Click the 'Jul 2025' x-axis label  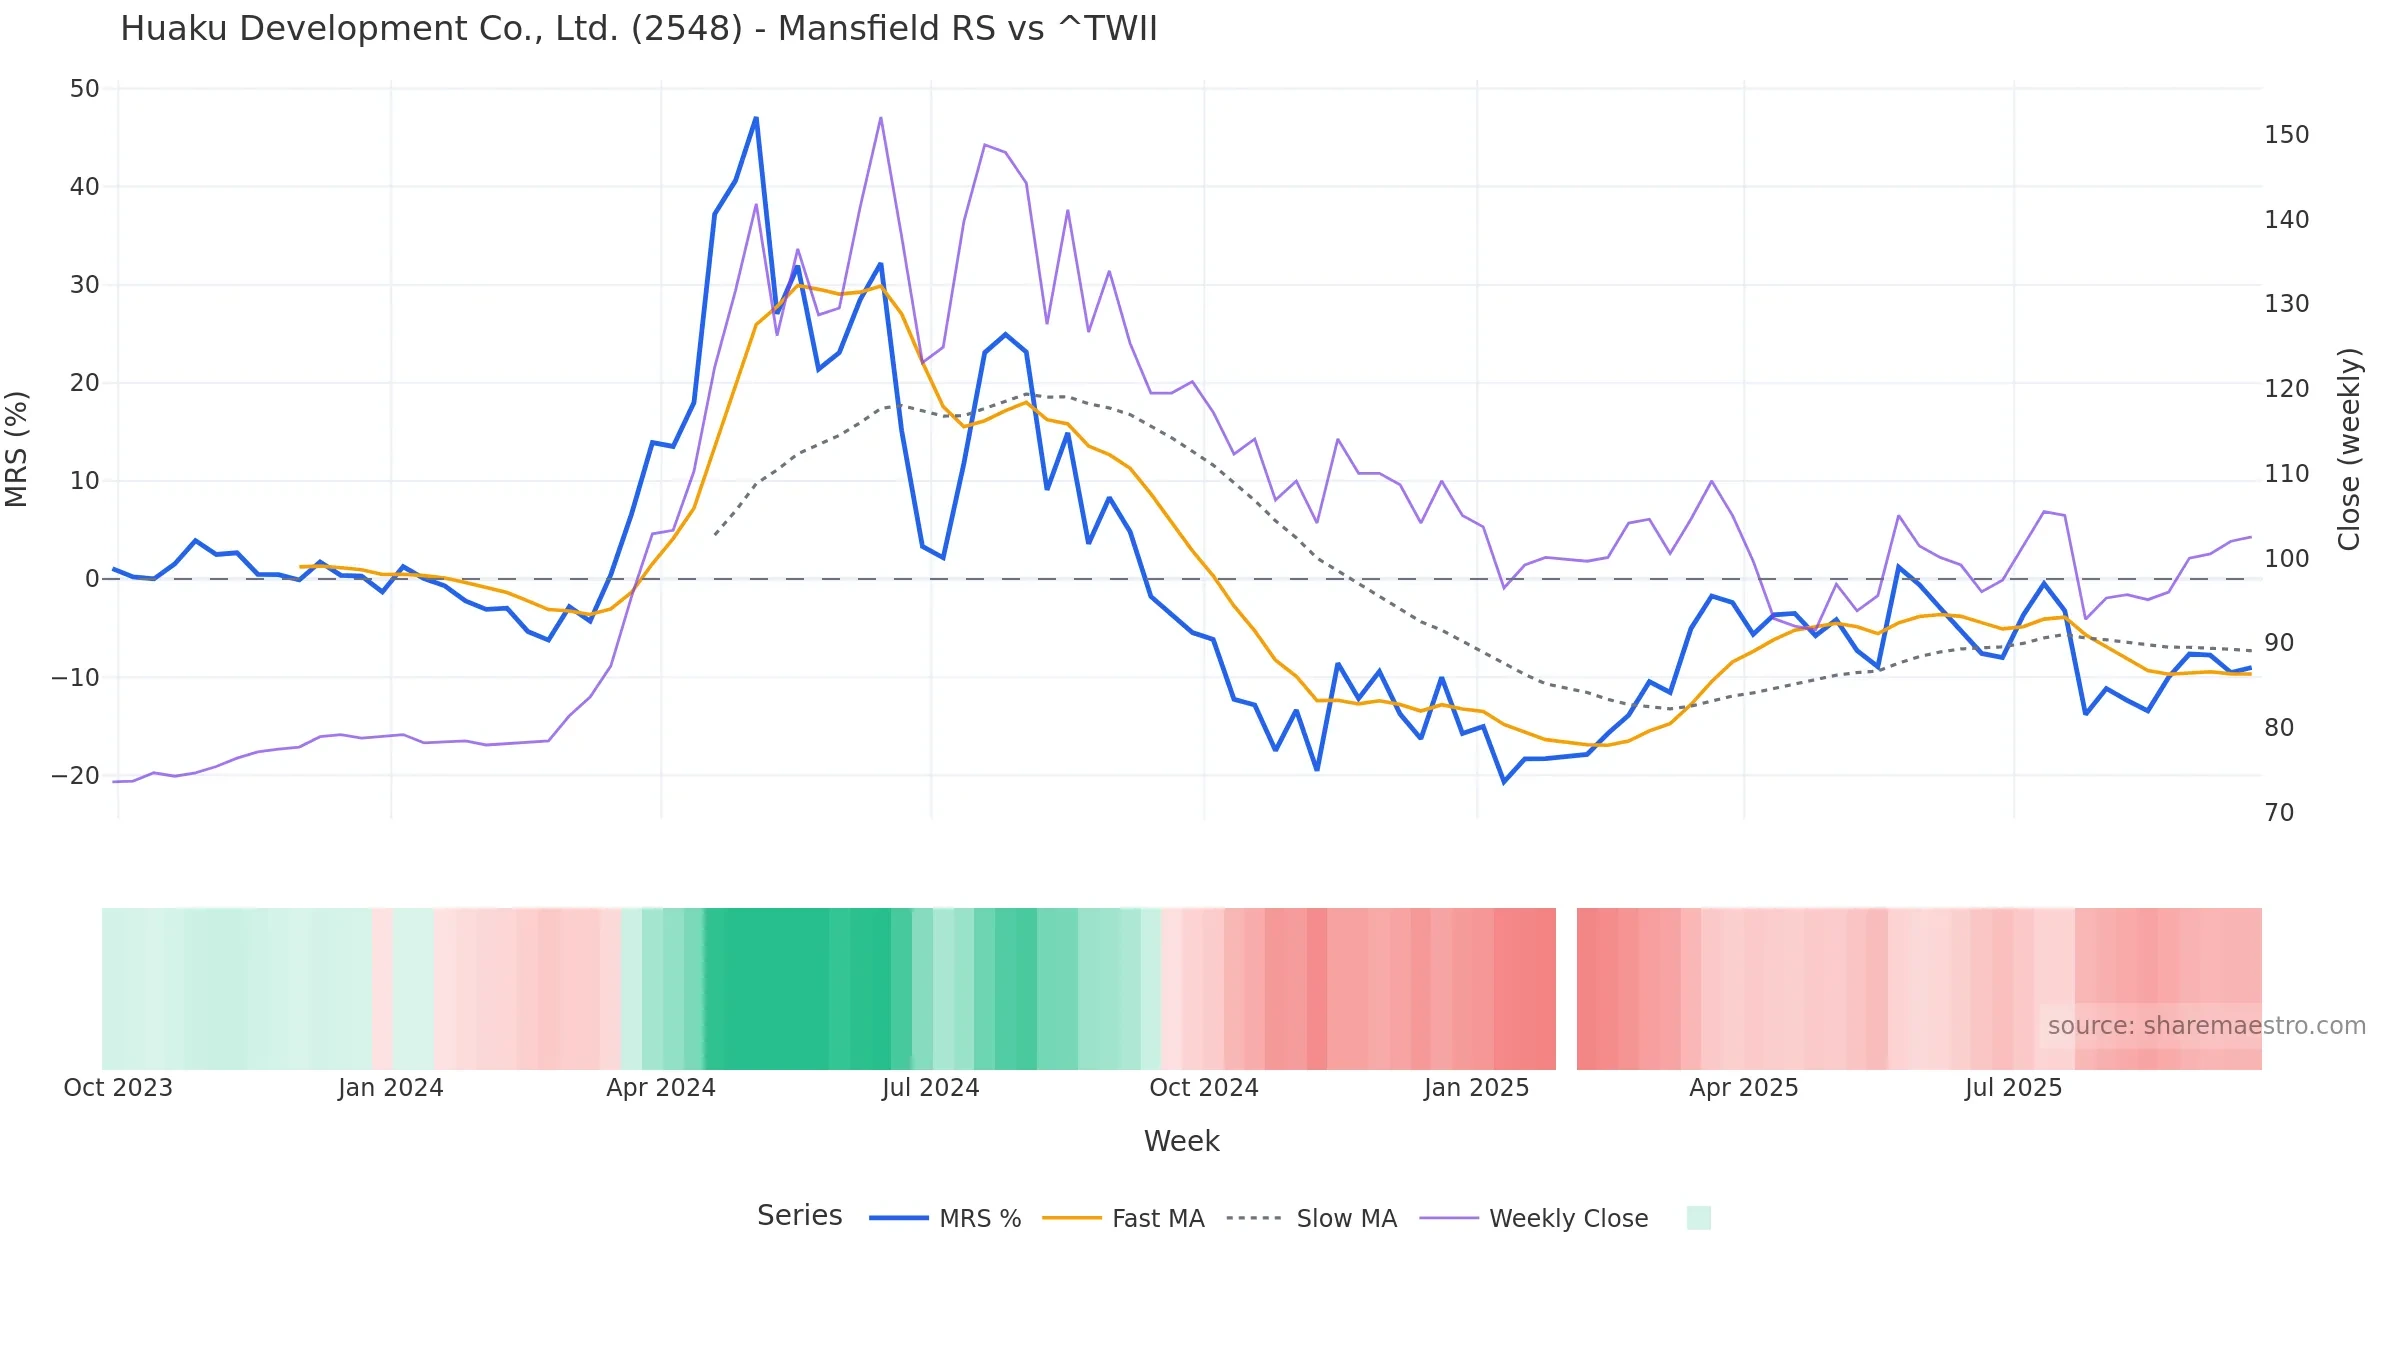pos(2014,1088)
